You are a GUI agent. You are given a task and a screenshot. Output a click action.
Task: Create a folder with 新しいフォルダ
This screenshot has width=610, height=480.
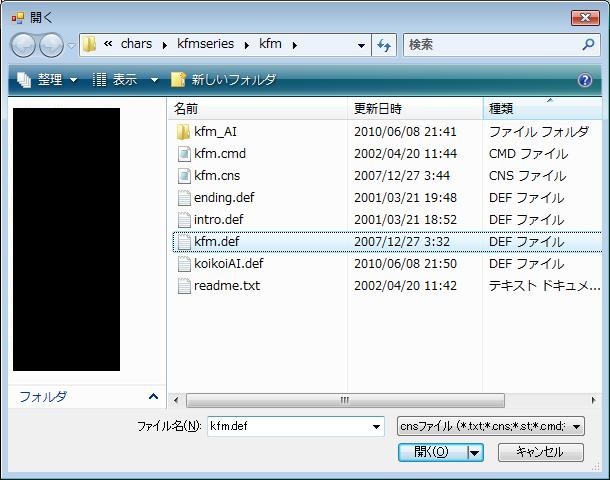pos(224,80)
